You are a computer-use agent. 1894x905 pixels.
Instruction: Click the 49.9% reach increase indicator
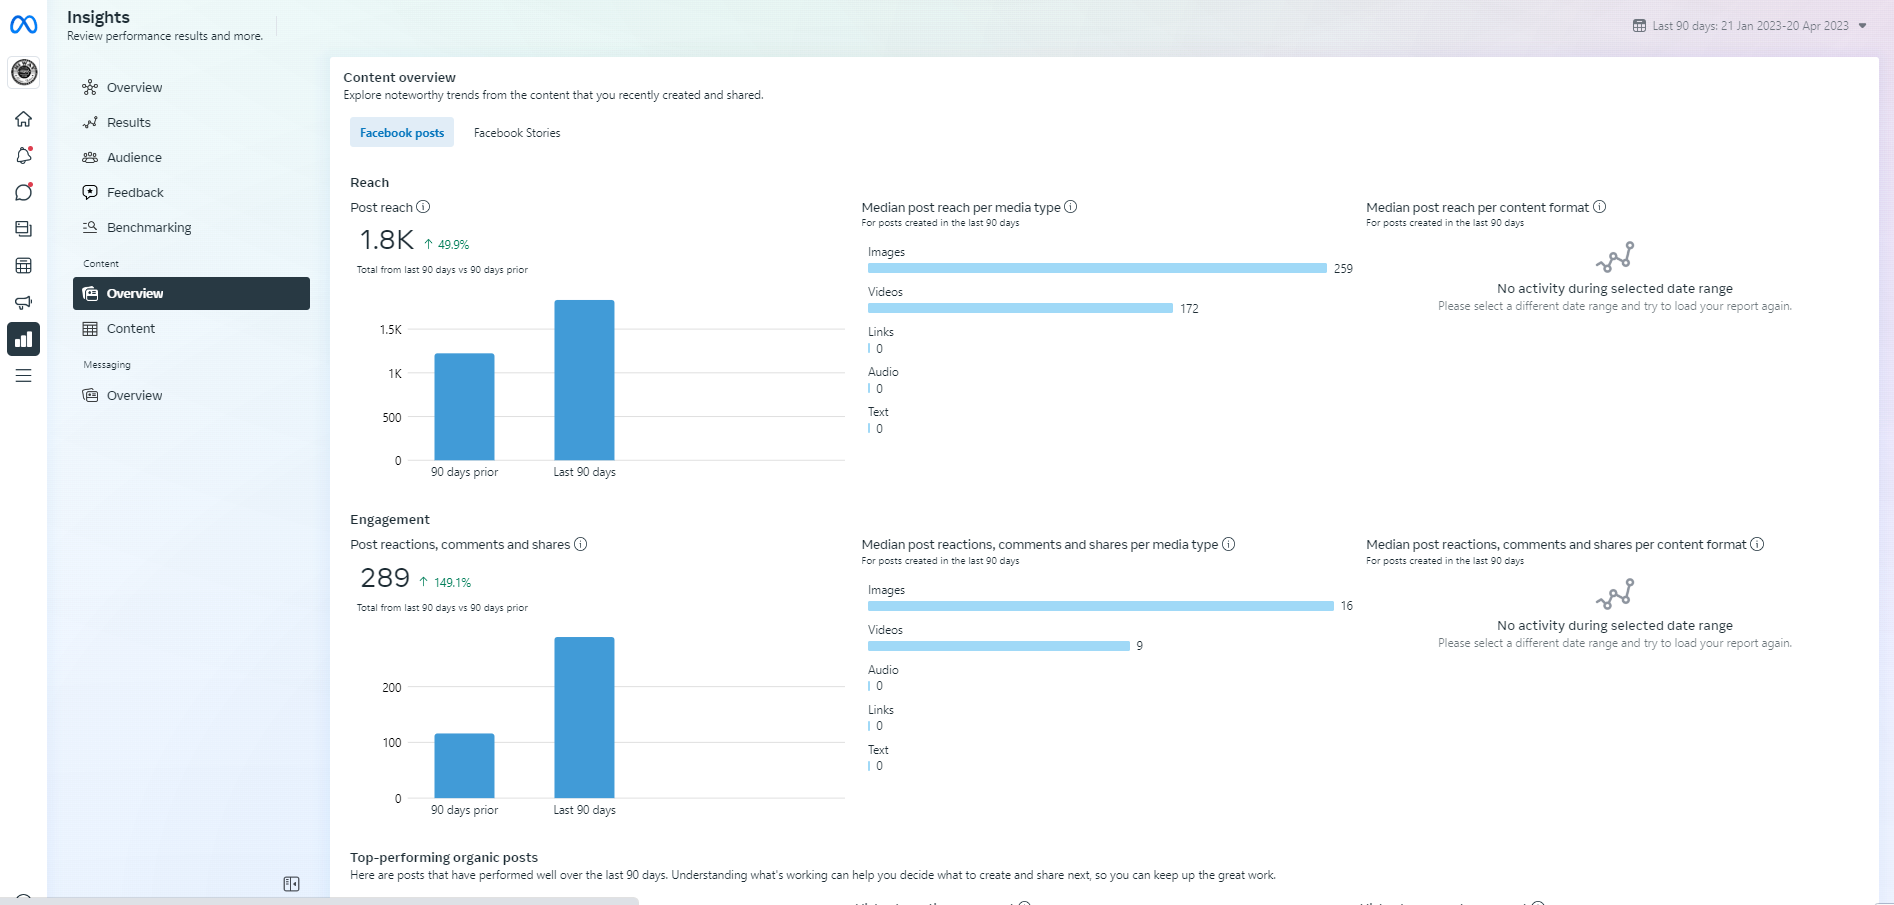point(446,245)
